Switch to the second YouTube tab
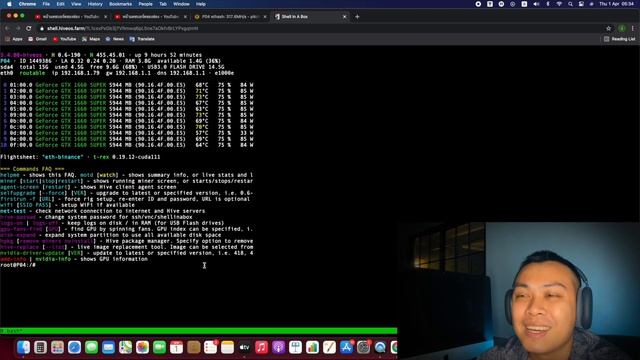 point(150,17)
